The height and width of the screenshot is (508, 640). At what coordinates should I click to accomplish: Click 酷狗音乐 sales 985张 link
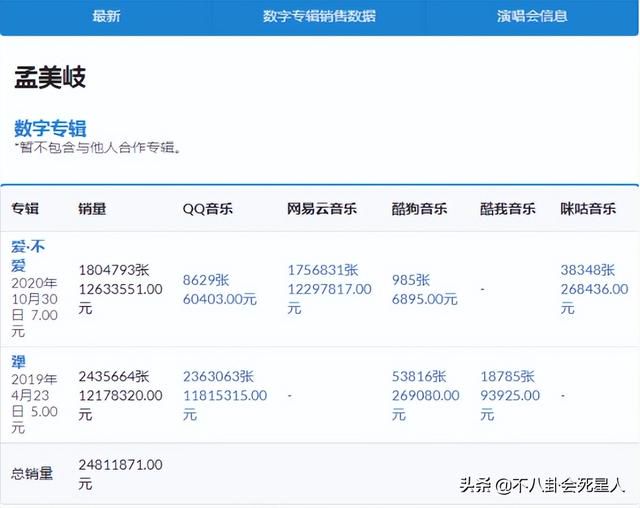[x=411, y=280]
